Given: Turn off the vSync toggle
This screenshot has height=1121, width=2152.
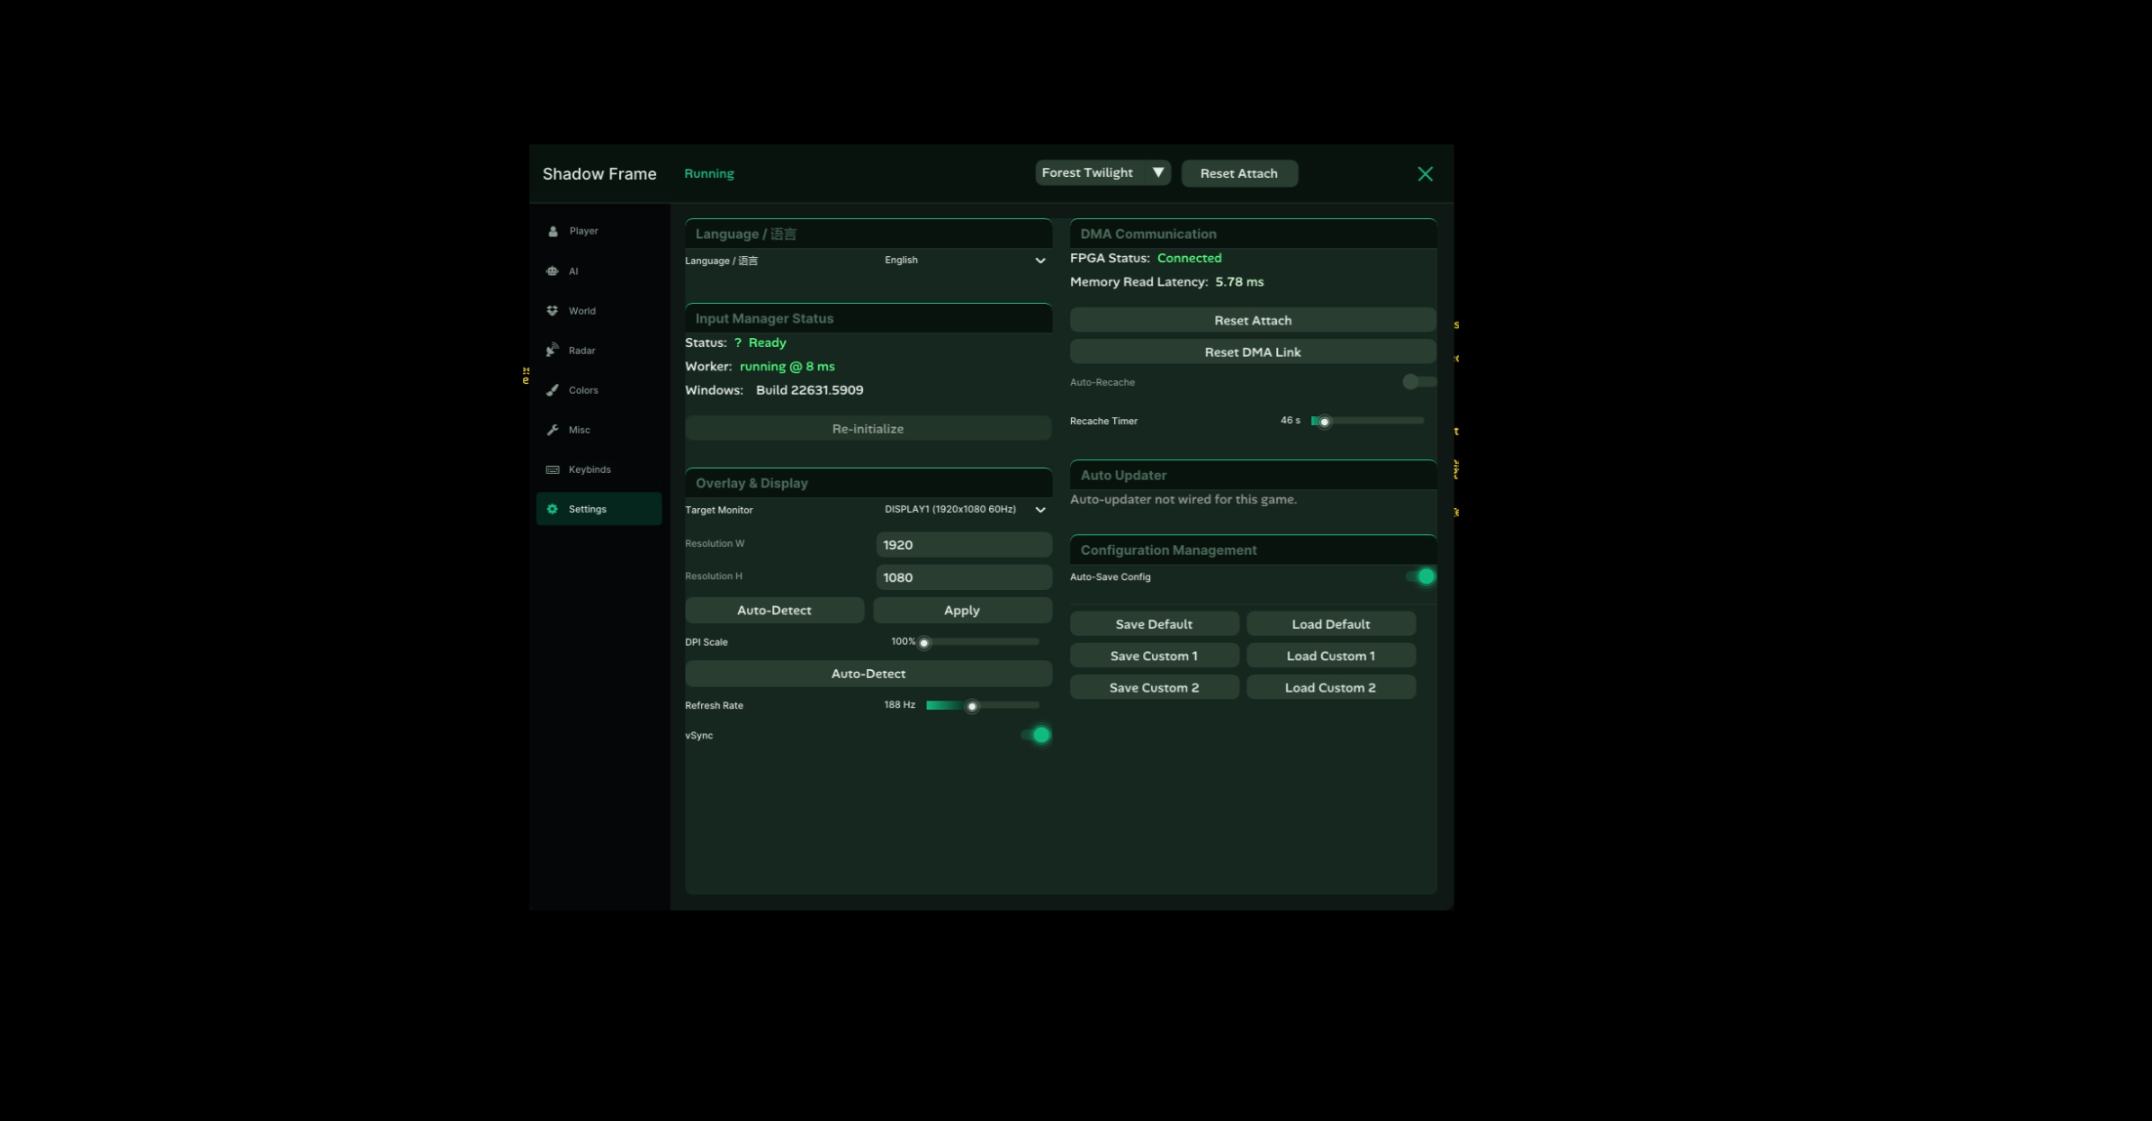Looking at the screenshot, I should pos(1036,735).
